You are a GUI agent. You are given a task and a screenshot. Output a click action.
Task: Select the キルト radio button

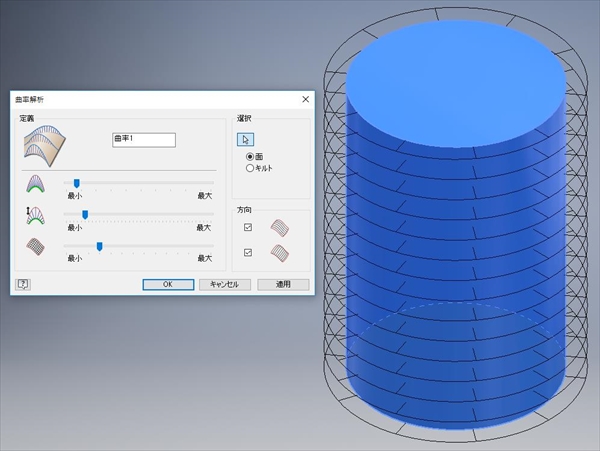[x=250, y=169]
